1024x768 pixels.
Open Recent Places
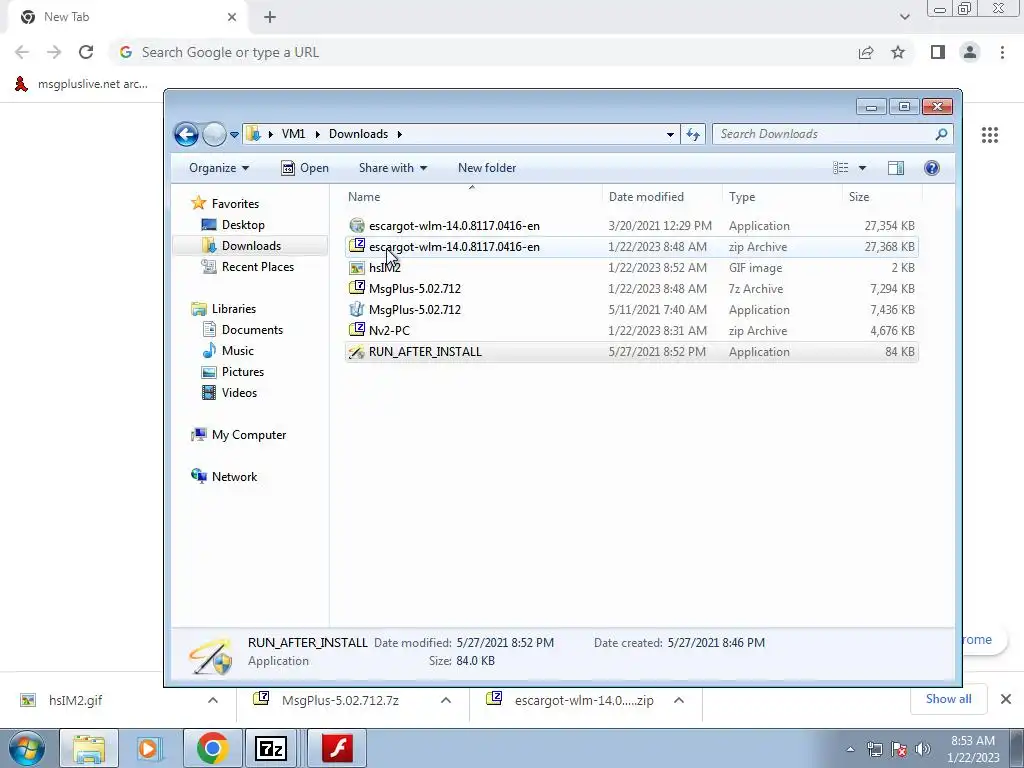click(x=258, y=266)
